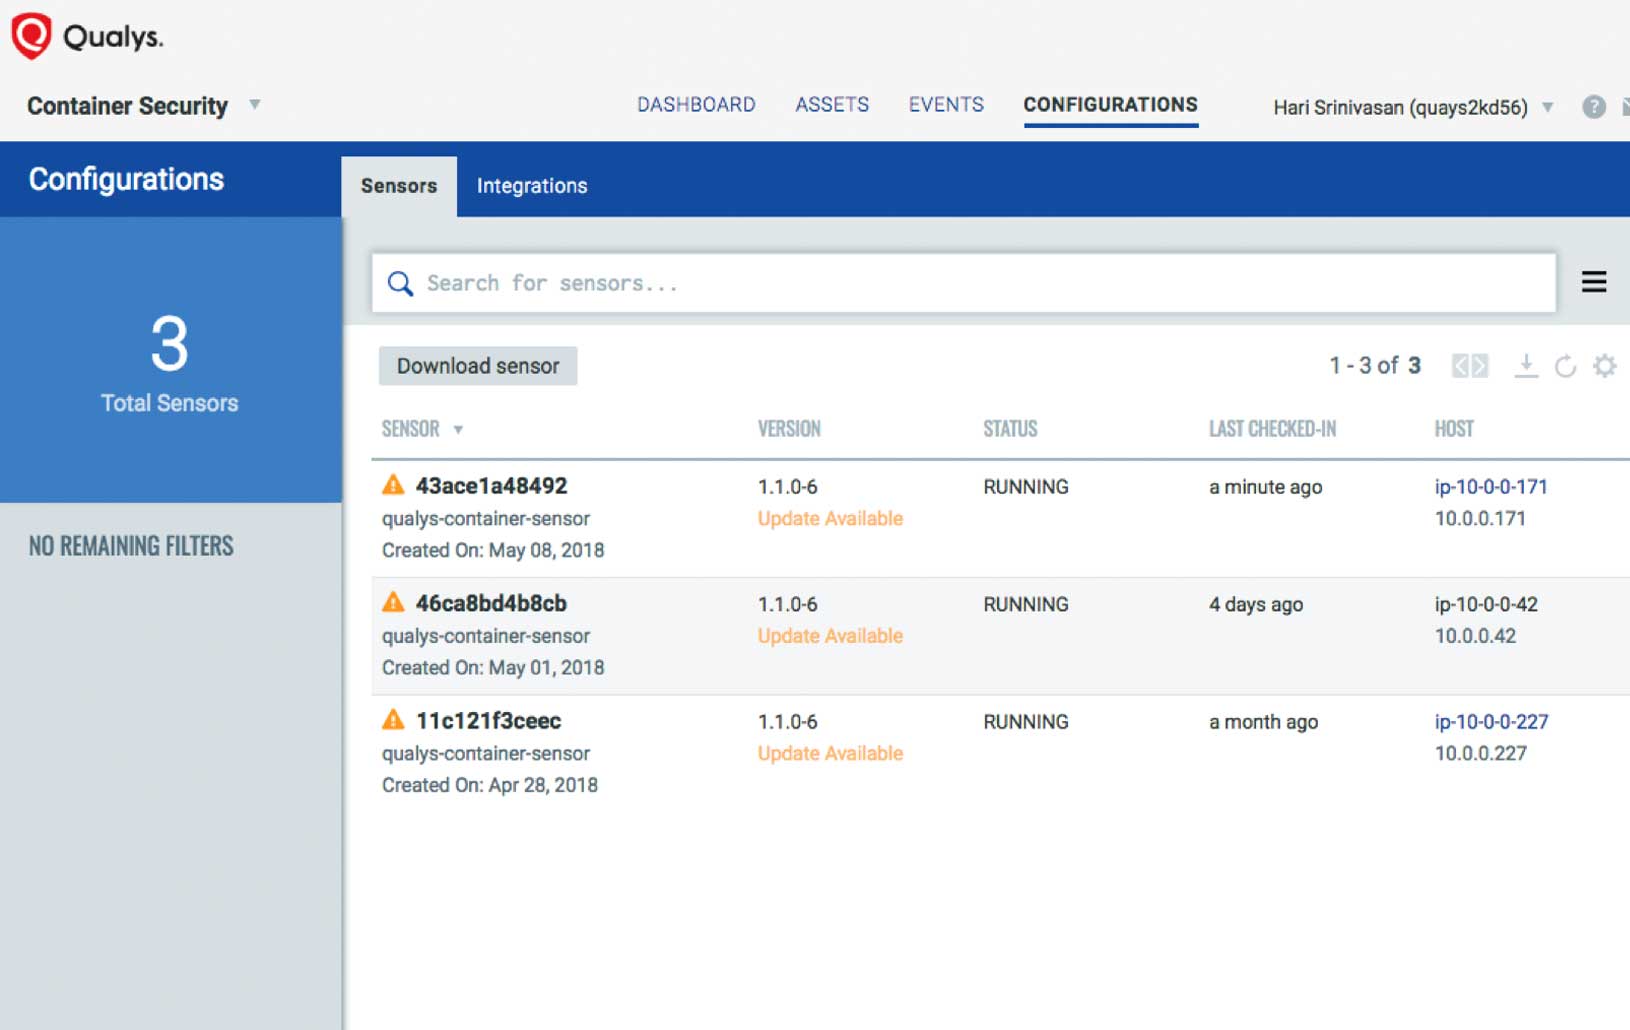Image resolution: width=1630 pixels, height=1030 pixels.
Task: Open host link ip-10-0-0-227
Action: (x=1491, y=722)
